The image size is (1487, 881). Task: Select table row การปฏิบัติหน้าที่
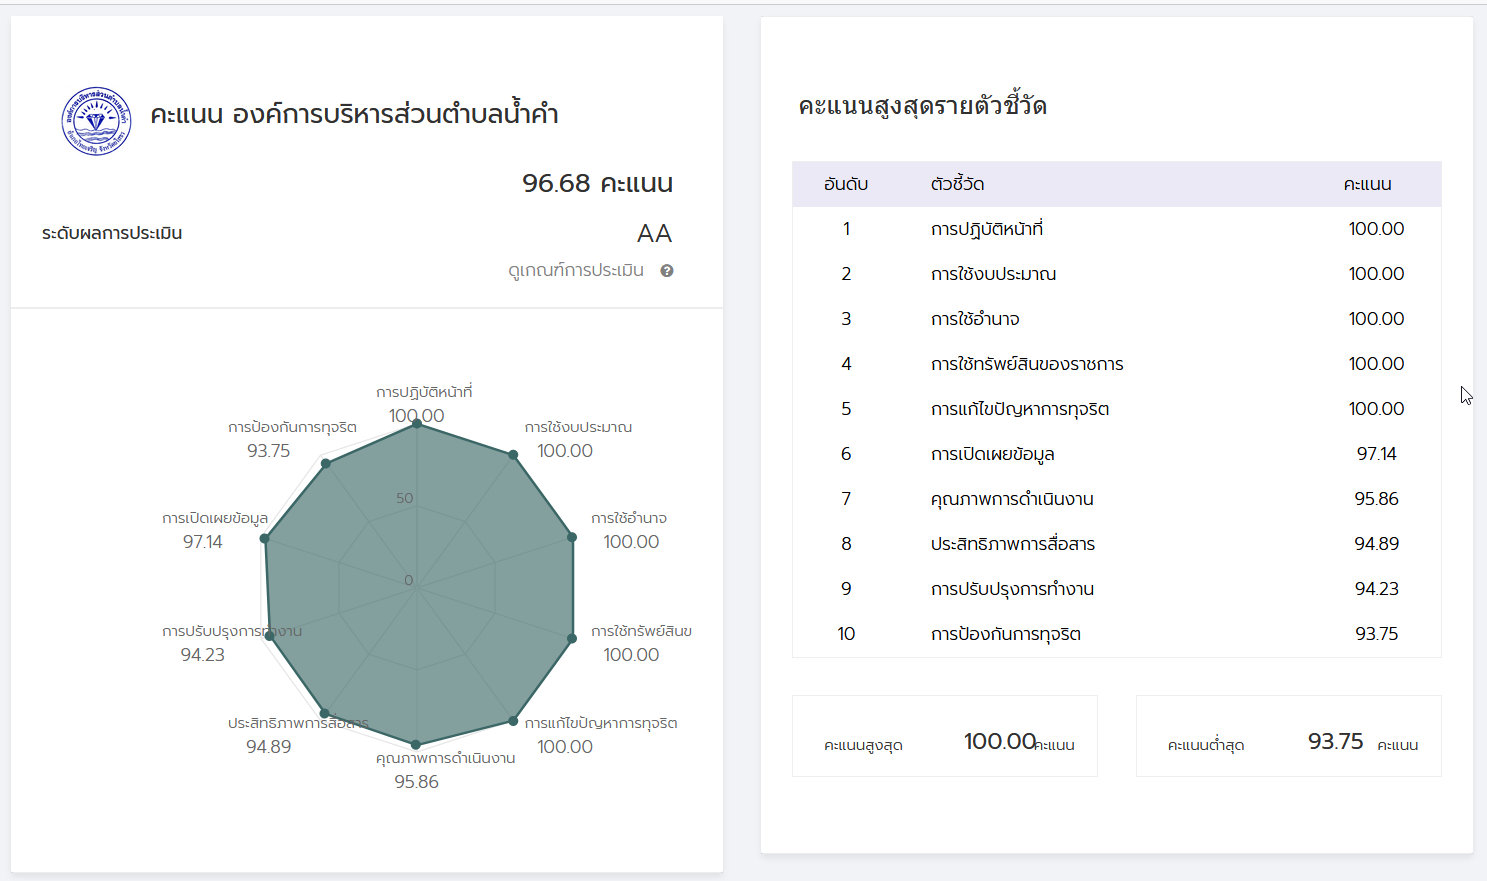1117,229
